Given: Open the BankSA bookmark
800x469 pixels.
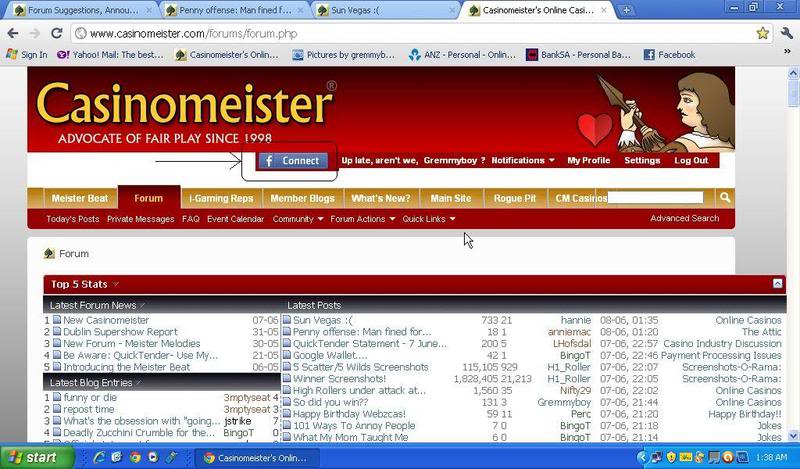Looking at the screenshot, I should pos(579,55).
